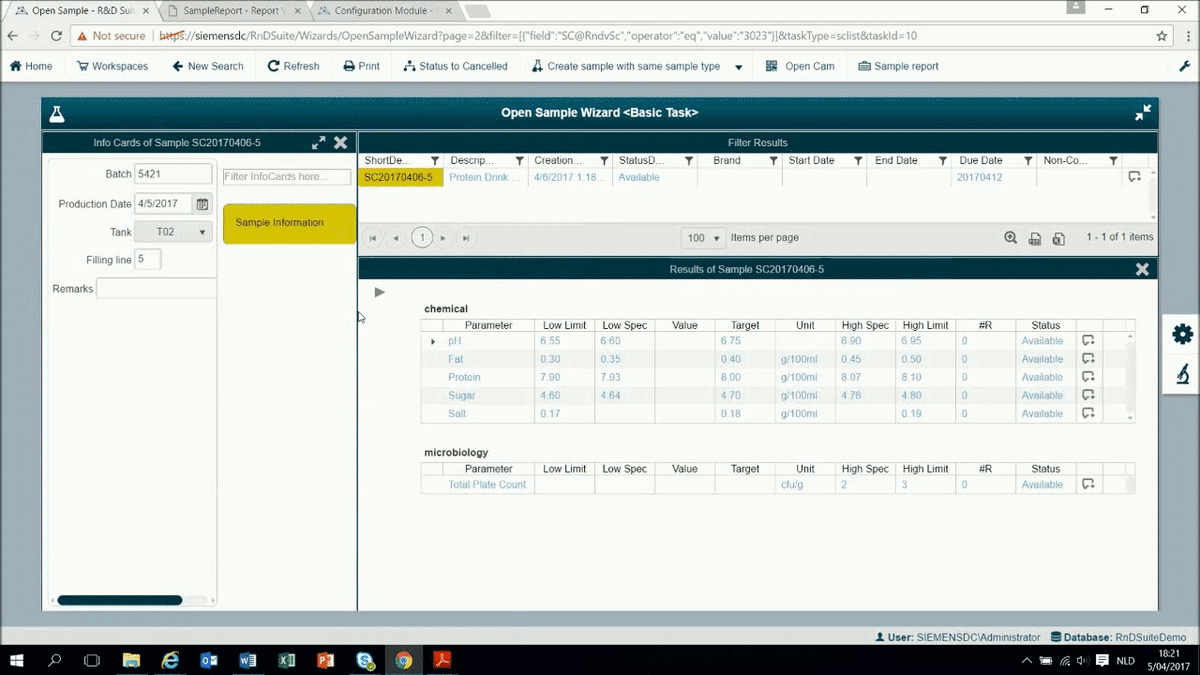Click the Filter InfoCards search box
Viewport: 1200px width, 675px height.
click(287, 177)
